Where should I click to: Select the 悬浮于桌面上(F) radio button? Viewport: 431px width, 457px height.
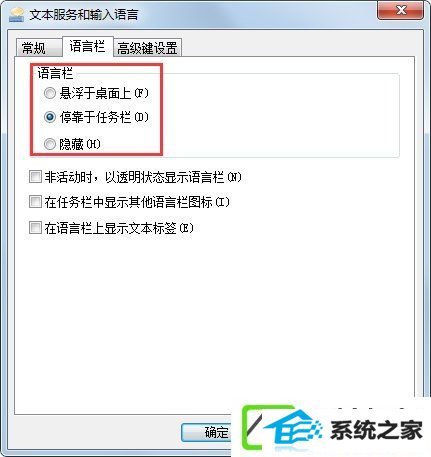pos(50,93)
